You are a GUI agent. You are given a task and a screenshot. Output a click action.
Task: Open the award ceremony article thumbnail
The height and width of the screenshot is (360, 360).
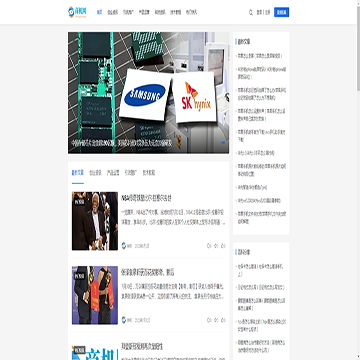click(x=95, y=295)
